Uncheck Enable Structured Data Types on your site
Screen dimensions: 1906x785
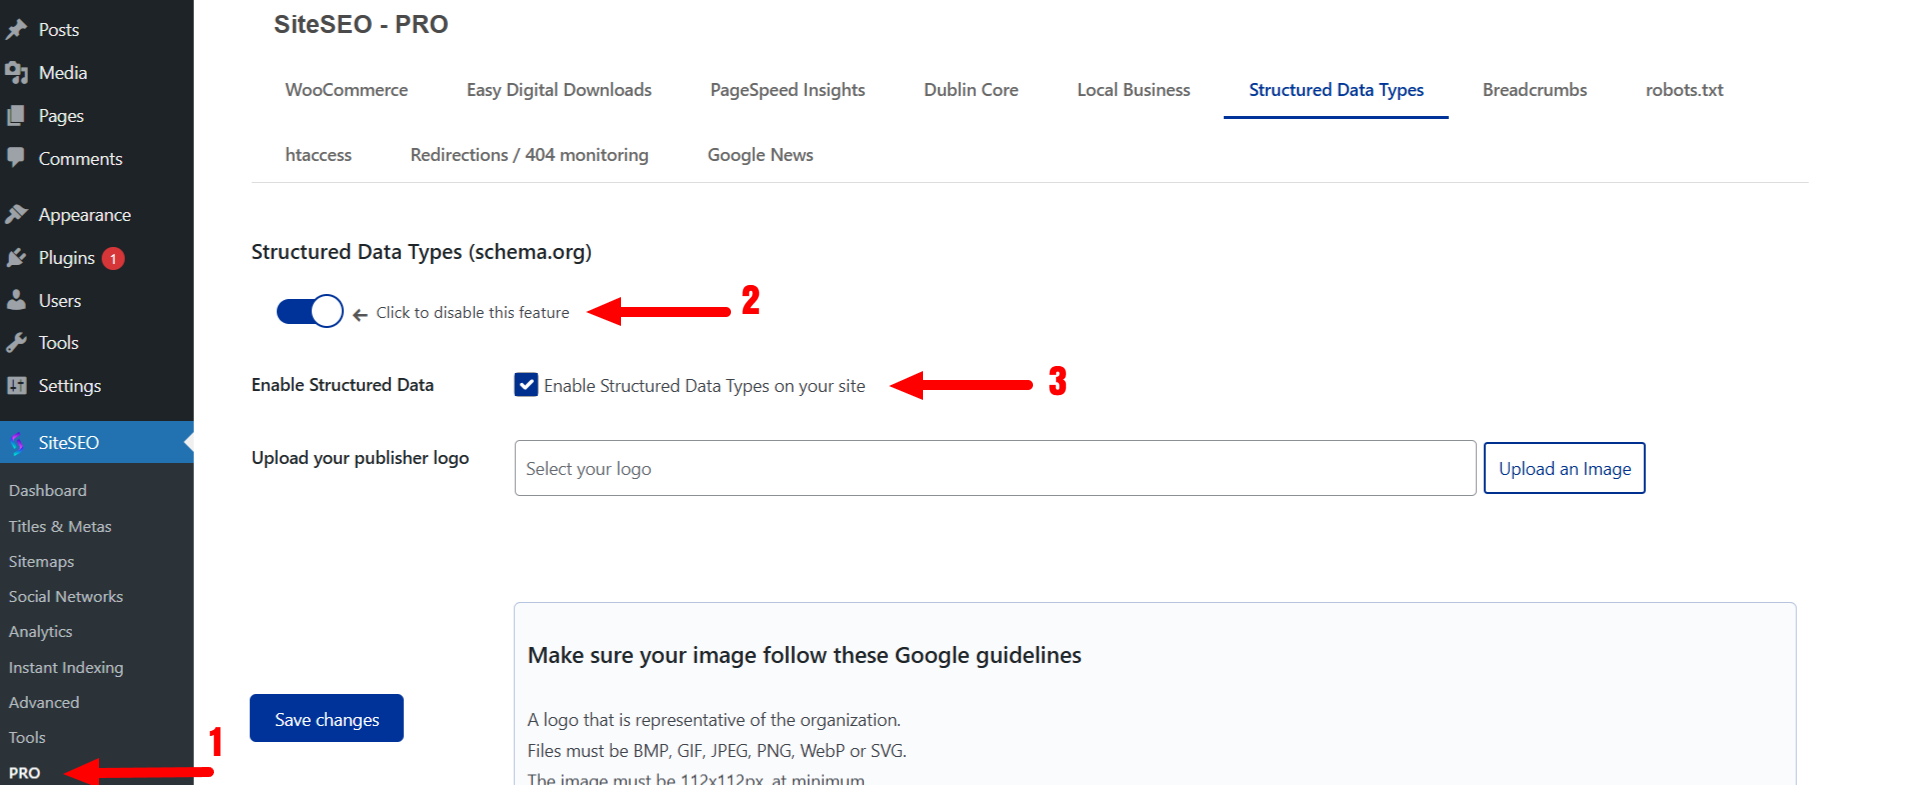(526, 384)
